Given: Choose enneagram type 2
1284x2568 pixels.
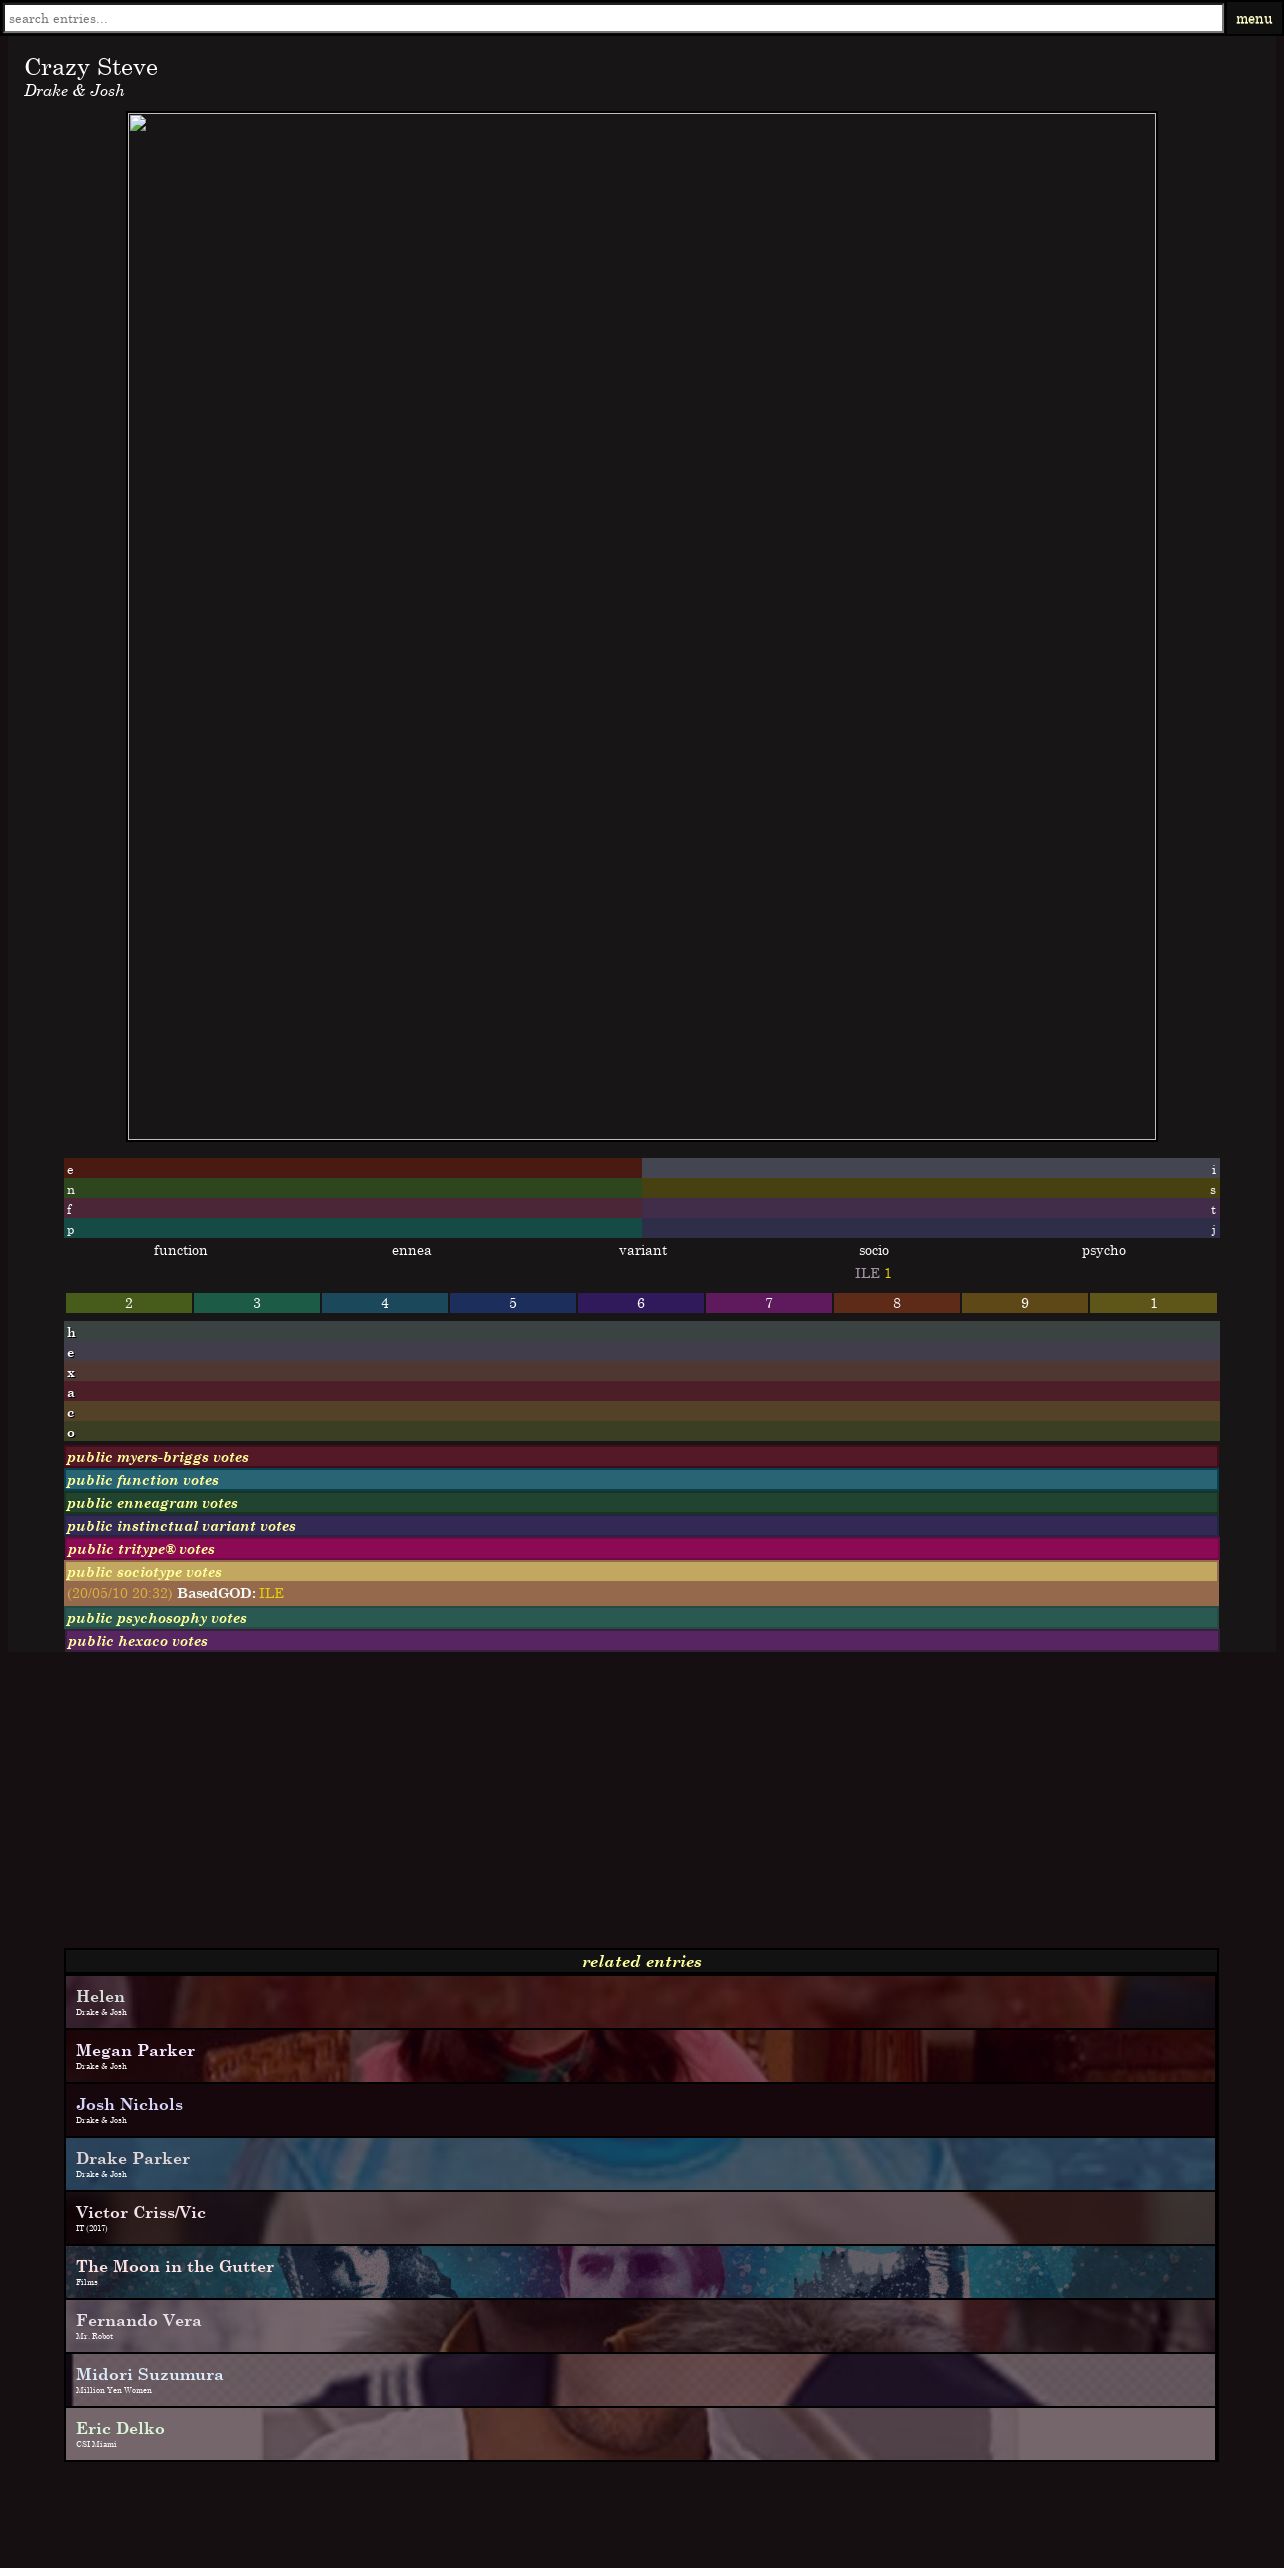Looking at the screenshot, I should click(129, 1303).
